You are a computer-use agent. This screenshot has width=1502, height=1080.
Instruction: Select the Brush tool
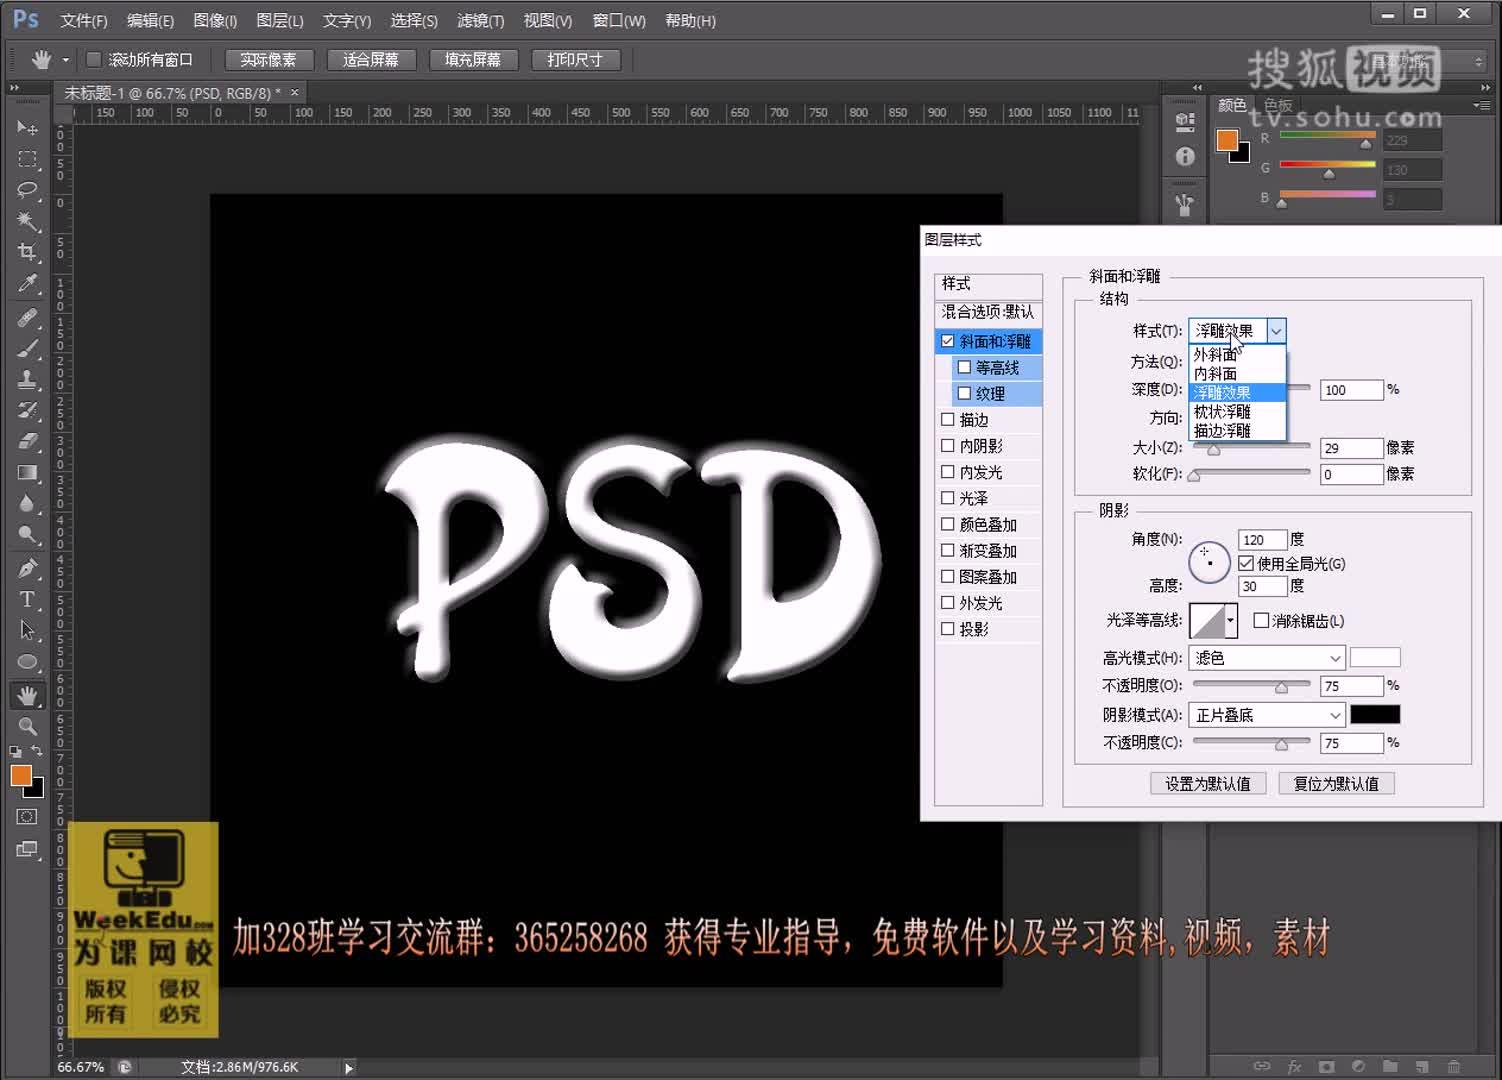pos(27,348)
